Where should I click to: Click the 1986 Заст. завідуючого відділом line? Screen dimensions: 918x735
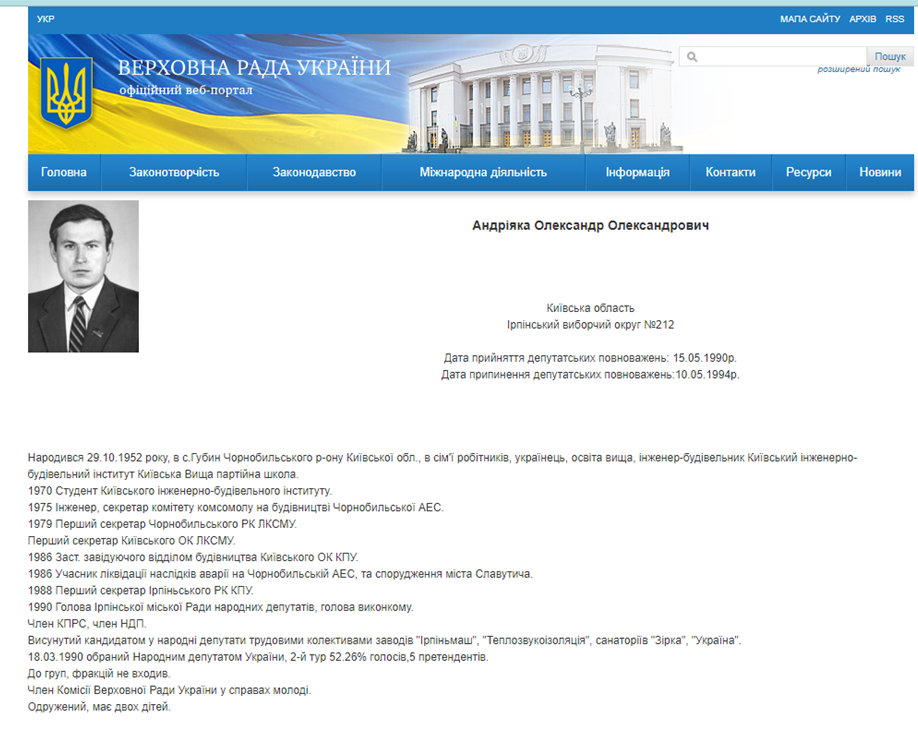193,557
